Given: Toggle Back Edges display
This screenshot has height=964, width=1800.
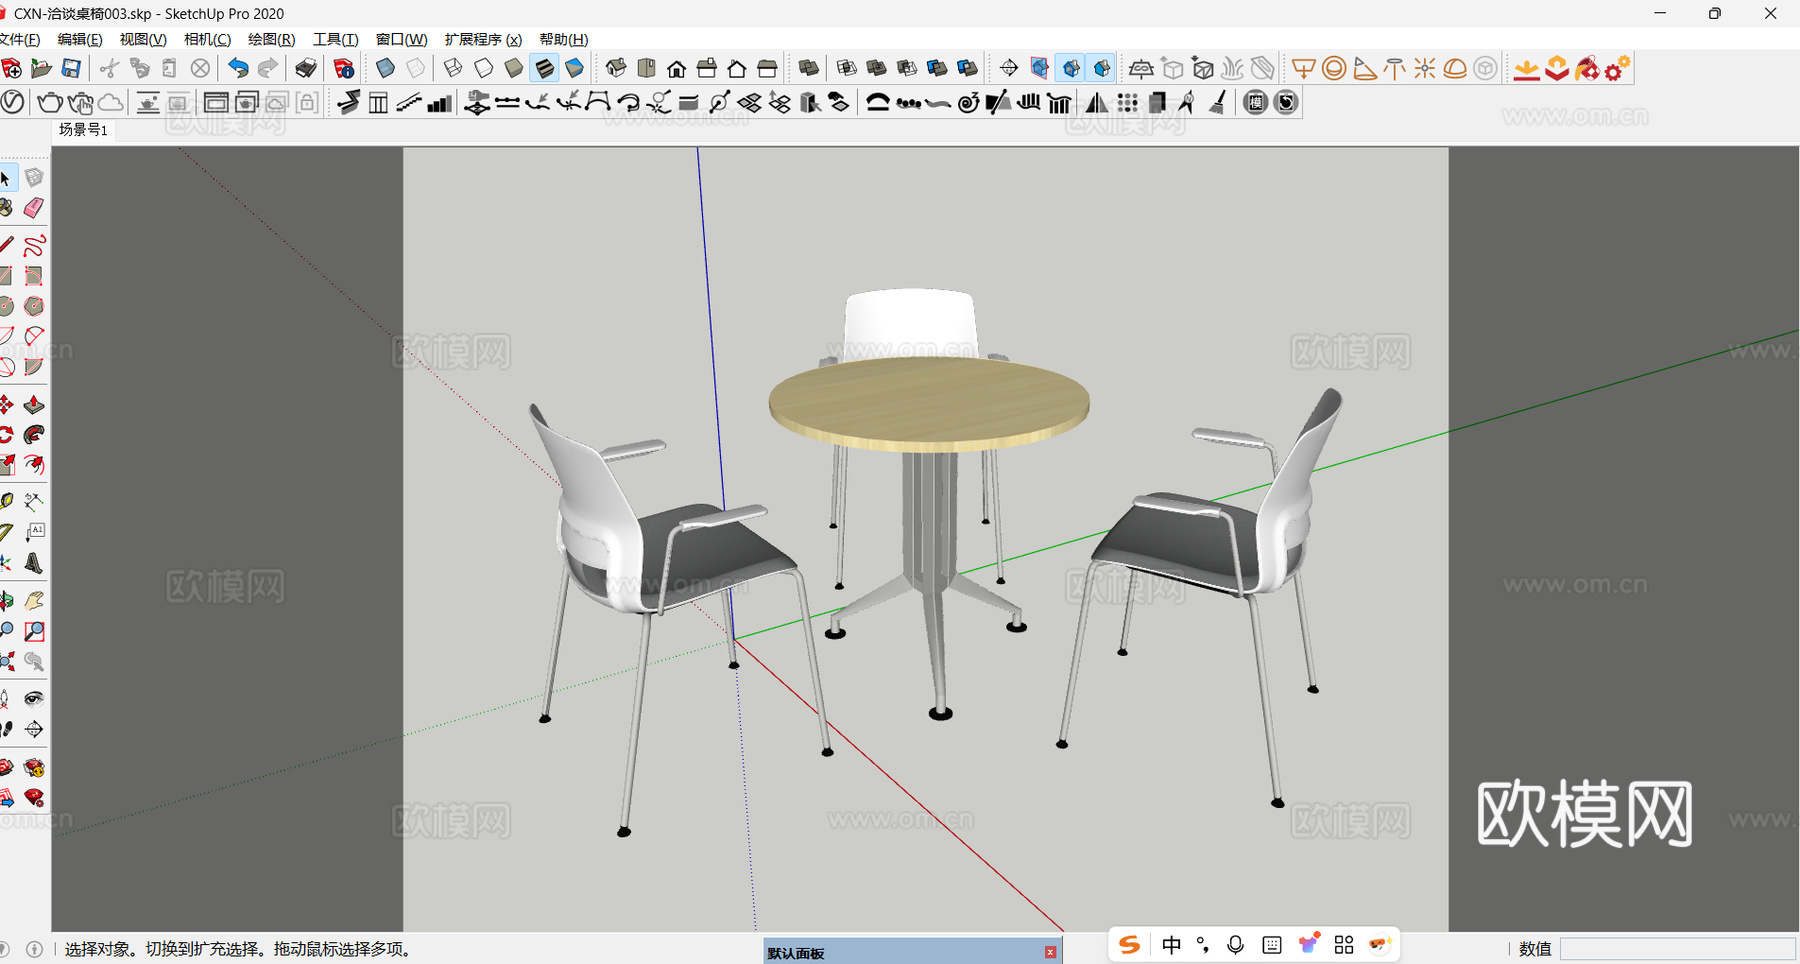Looking at the screenshot, I should tap(415, 68).
